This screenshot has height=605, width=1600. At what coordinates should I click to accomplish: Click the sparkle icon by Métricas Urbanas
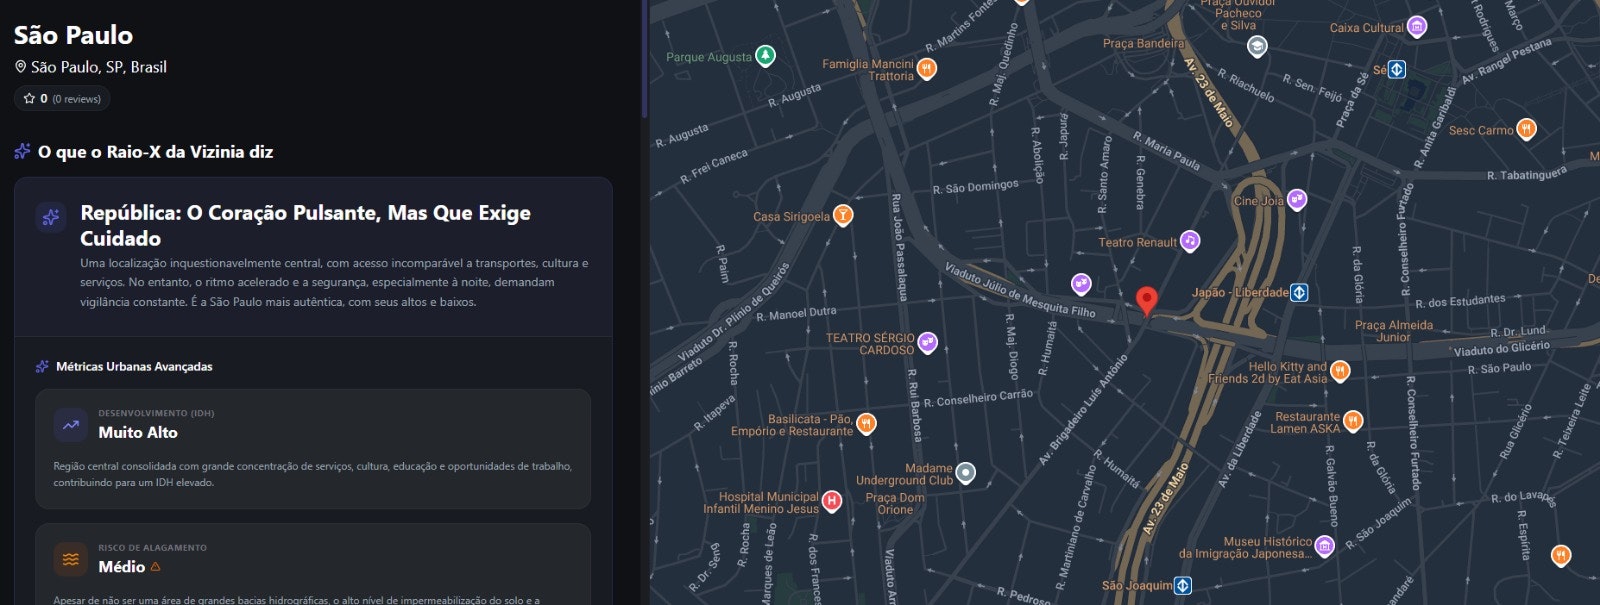click(x=42, y=367)
